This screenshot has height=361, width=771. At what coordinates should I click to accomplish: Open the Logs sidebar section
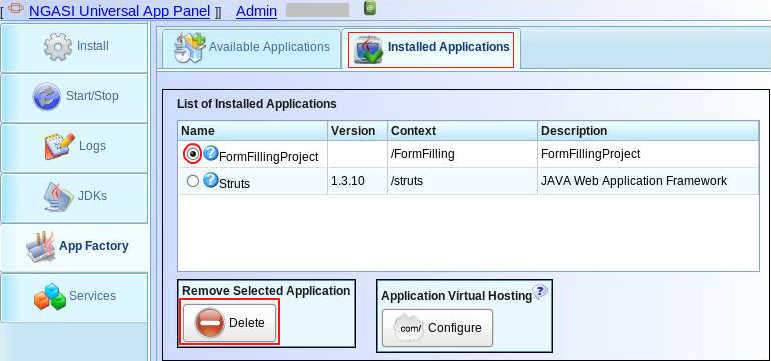(x=74, y=148)
